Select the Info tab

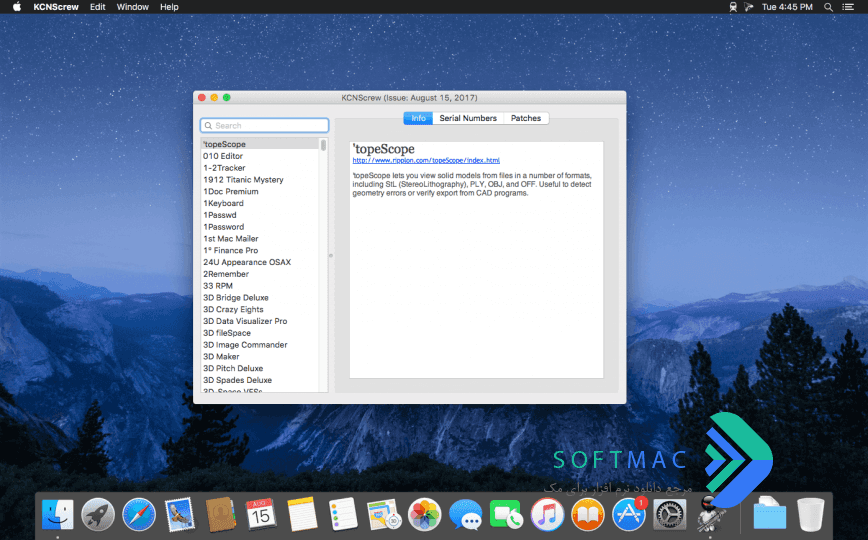click(x=418, y=118)
